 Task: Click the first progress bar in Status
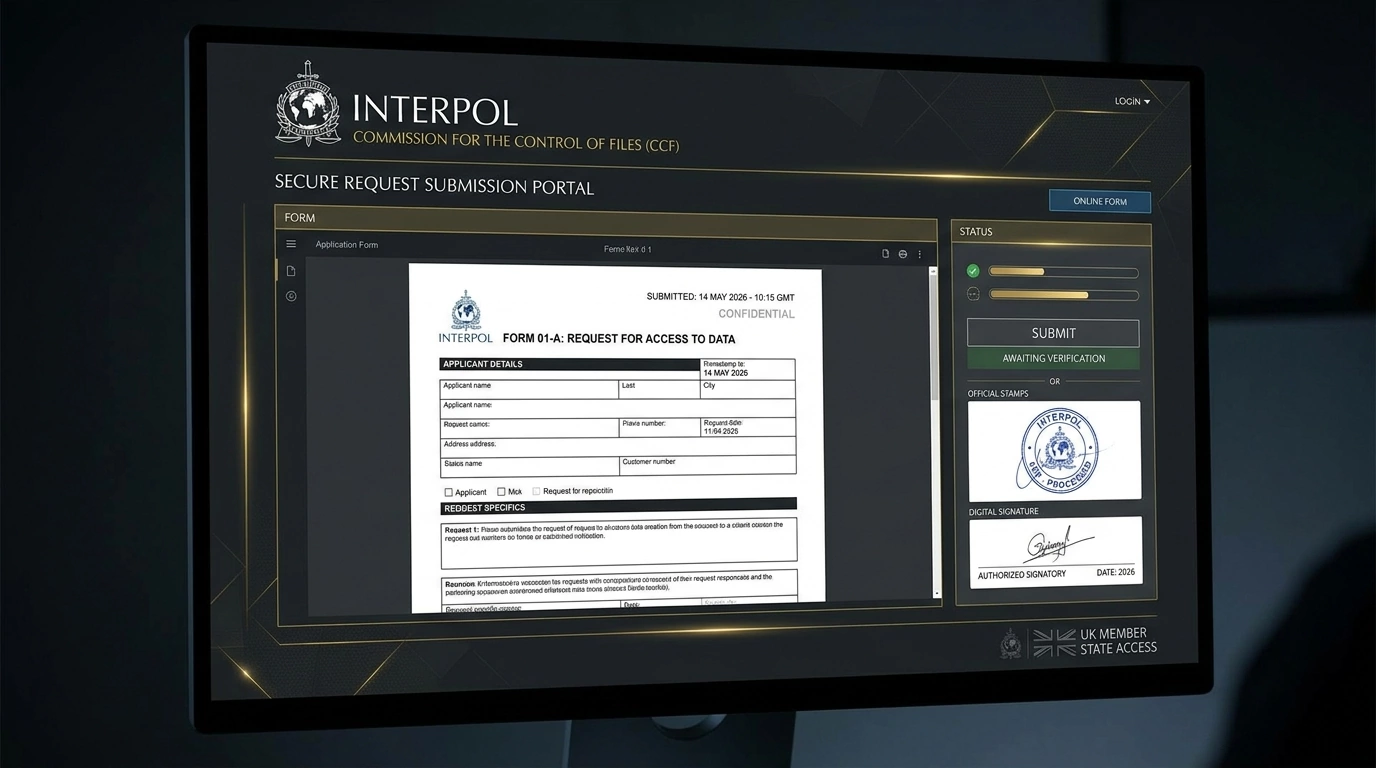point(1064,272)
